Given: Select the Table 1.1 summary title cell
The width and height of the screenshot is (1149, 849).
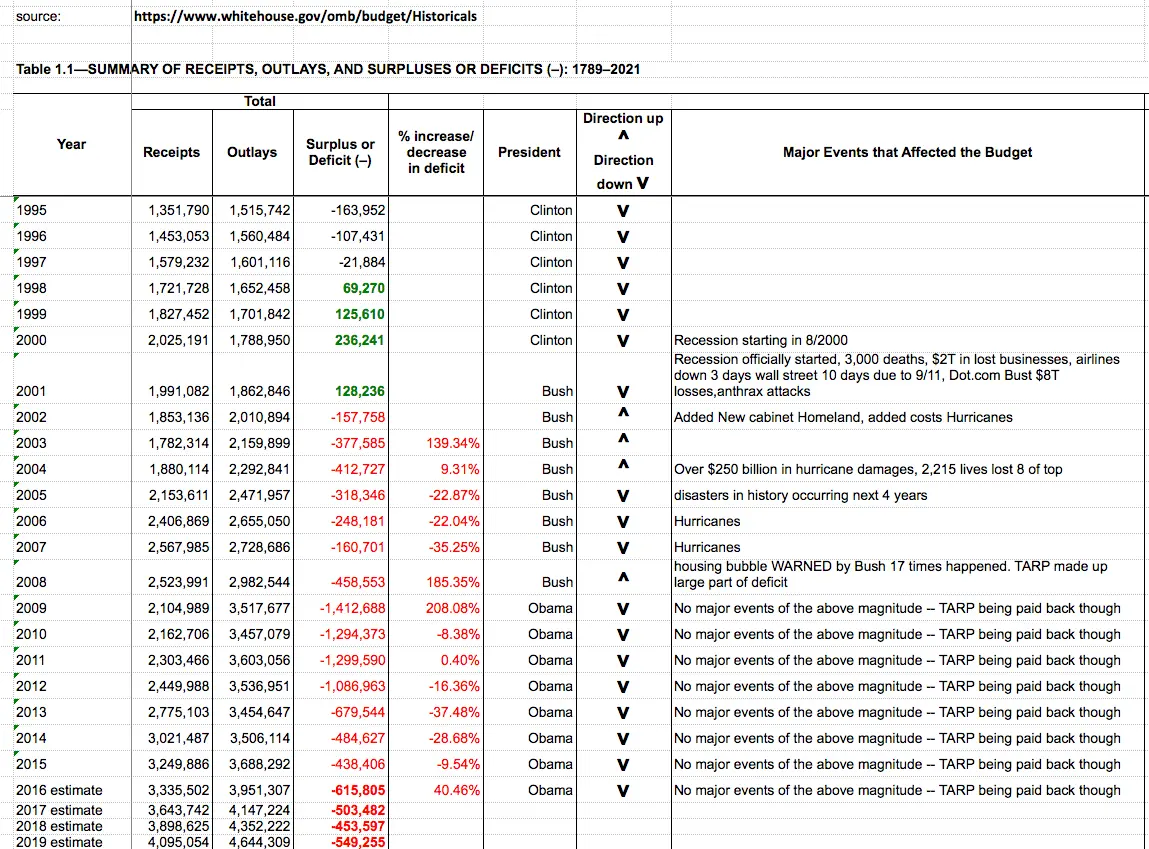Looking at the screenshot, I should coord(328,69).
